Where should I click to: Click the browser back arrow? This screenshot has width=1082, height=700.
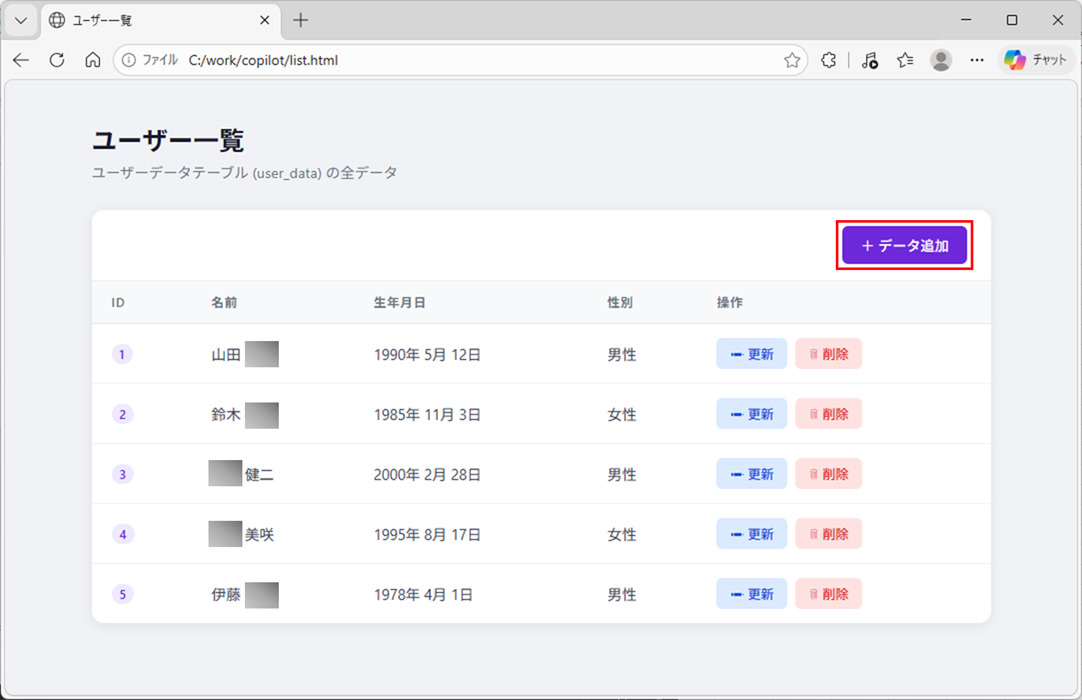pos(21,60)
